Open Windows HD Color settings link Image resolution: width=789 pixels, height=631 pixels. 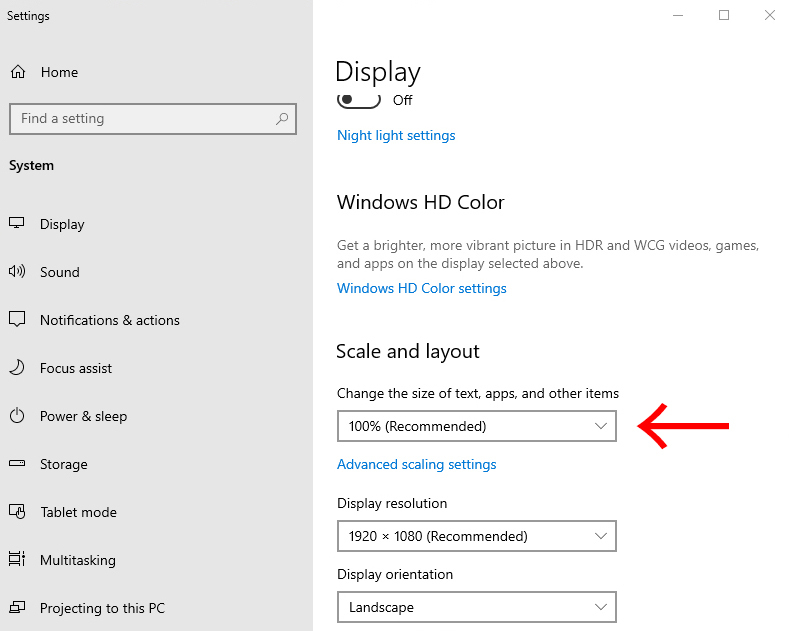(x=422, y=288)
